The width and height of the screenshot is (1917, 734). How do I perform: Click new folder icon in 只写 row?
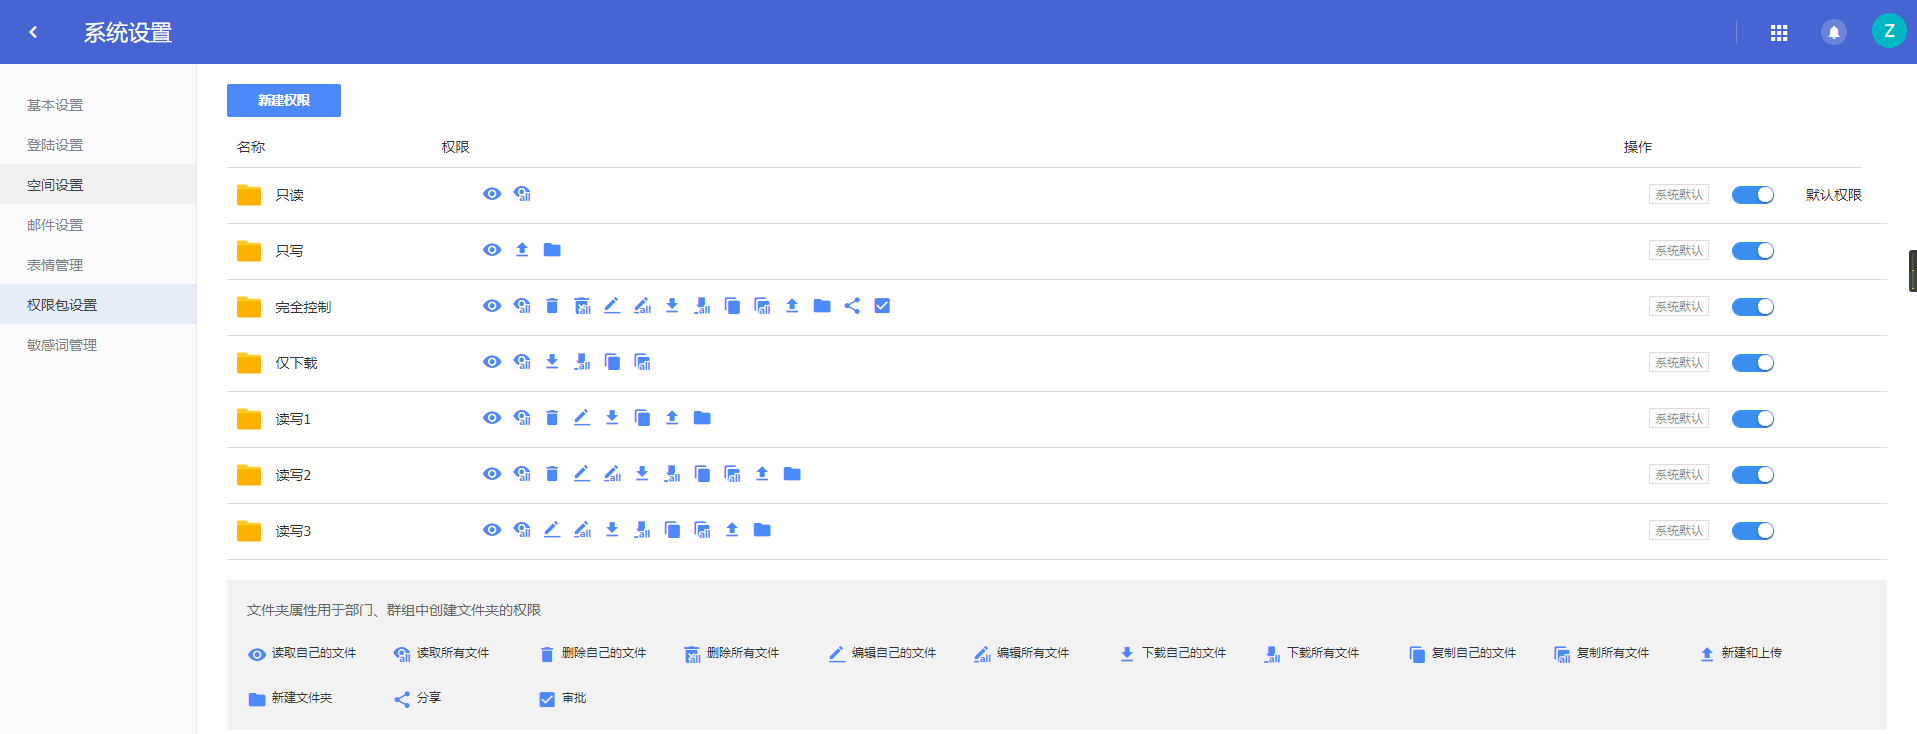pos(552,250)
